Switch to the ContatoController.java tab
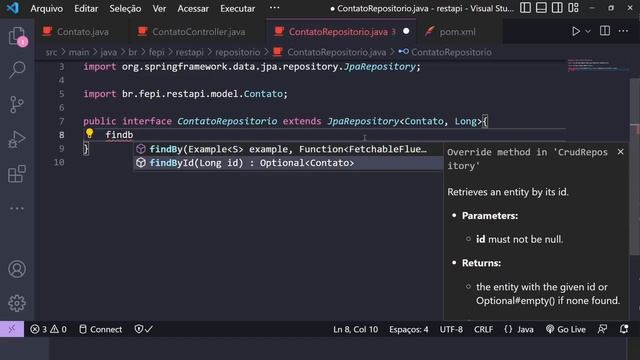This screenshot has height=360, width=640. click(197, 31)
